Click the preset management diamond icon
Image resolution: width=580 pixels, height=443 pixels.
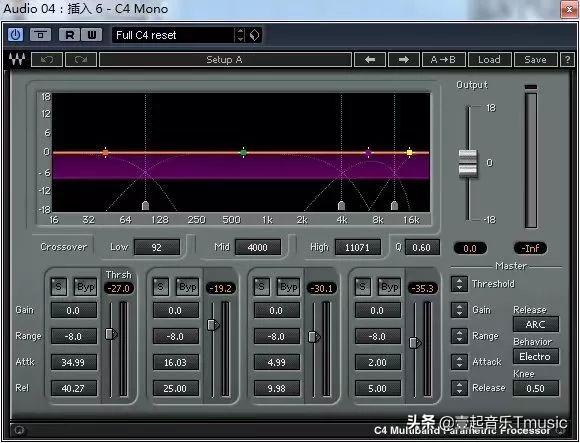255,35
